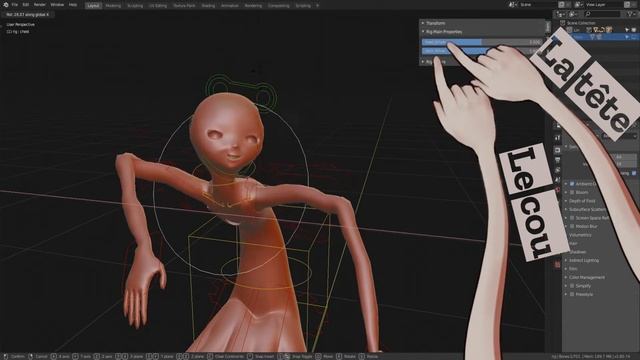This screenshot has height=360, width=640.
Task: Open the Render menu
Action: (x=40, y=5)
